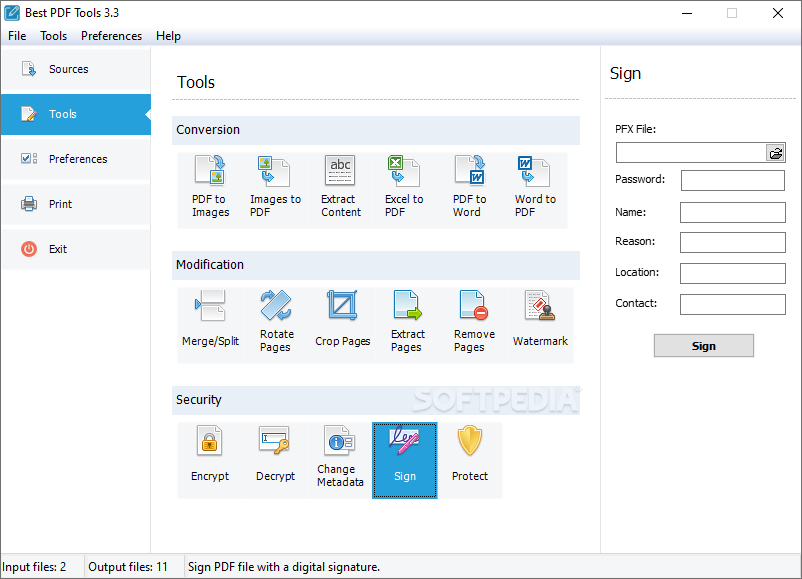Click the Sign button in the panel
Viewport: 802px width, 579px height.
[x=703, y=346]
